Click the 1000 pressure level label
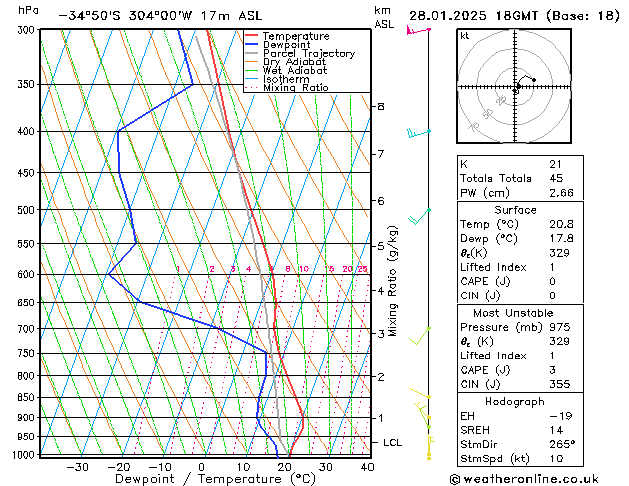Viewport: 629px width, 486px height. [24, 455]
